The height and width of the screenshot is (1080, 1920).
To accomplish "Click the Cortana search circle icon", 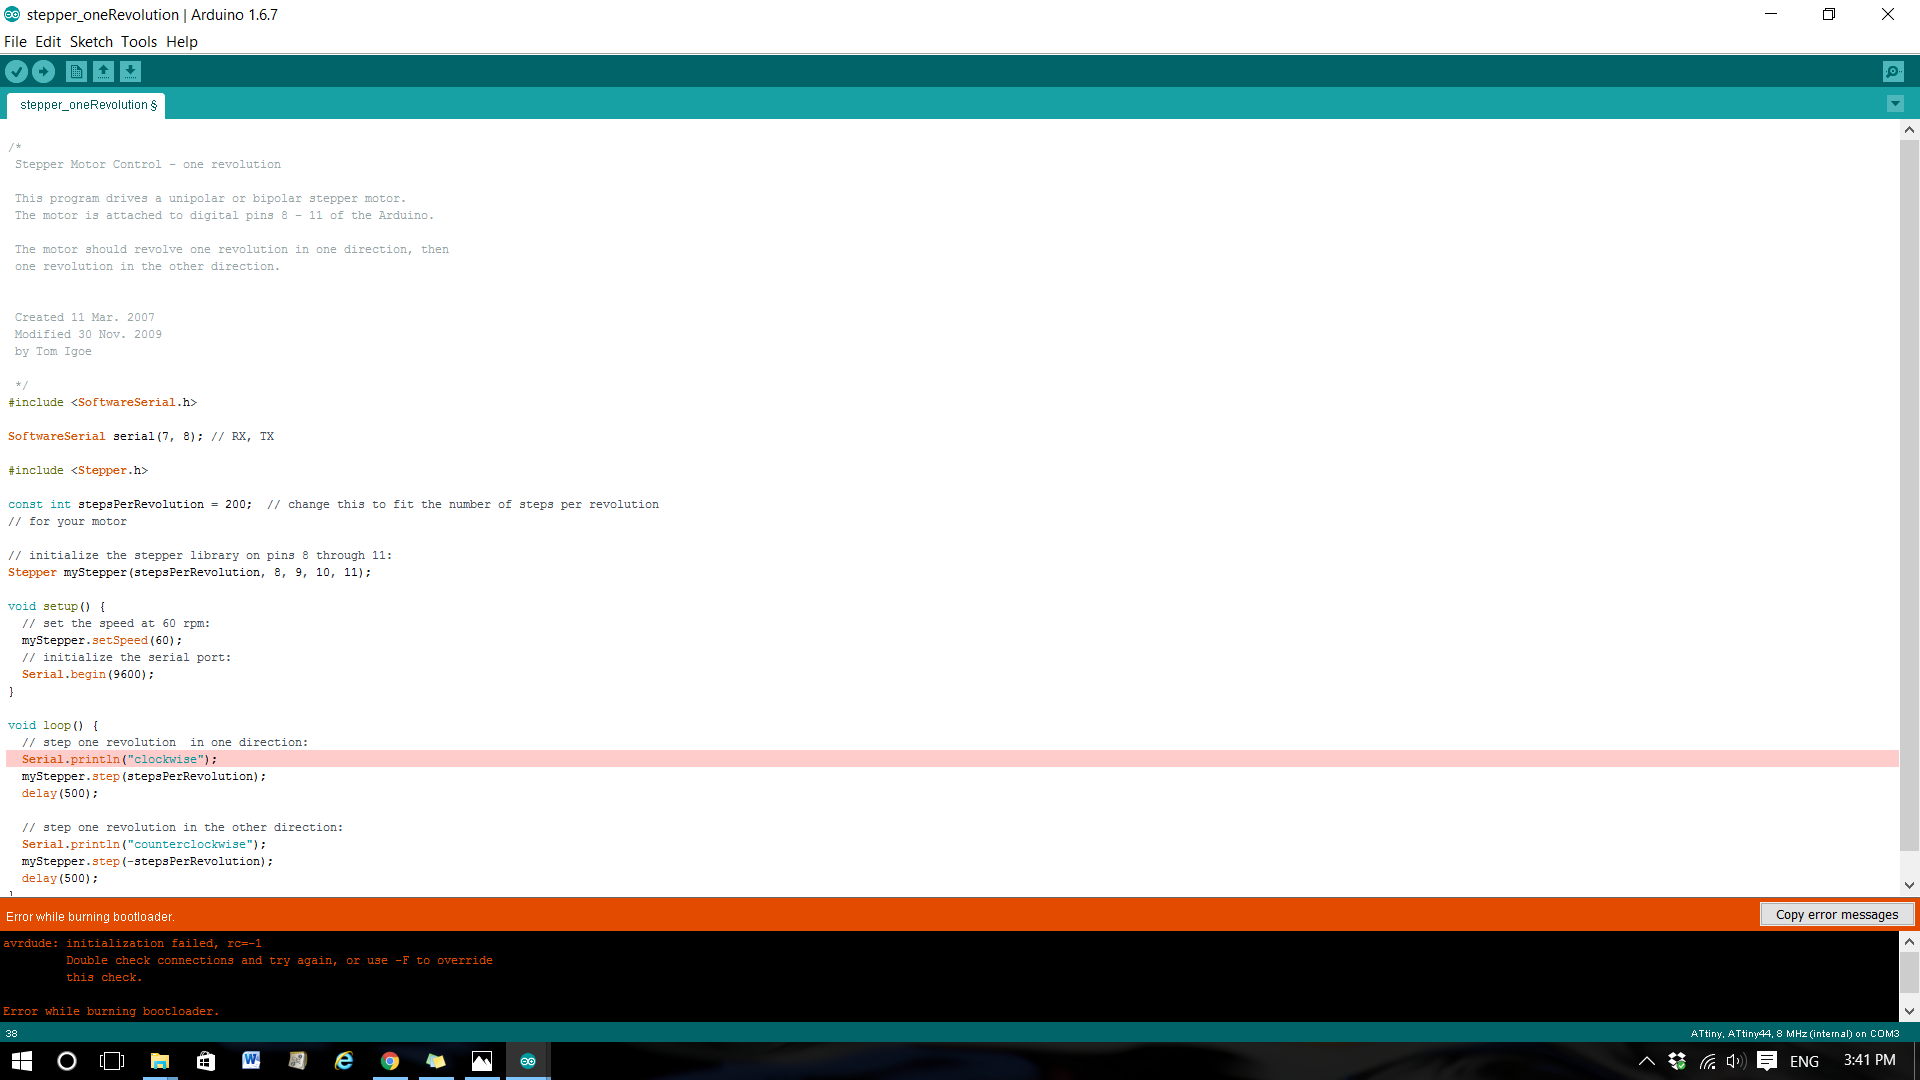I will pyautogui.click(x=67, y=1061).
